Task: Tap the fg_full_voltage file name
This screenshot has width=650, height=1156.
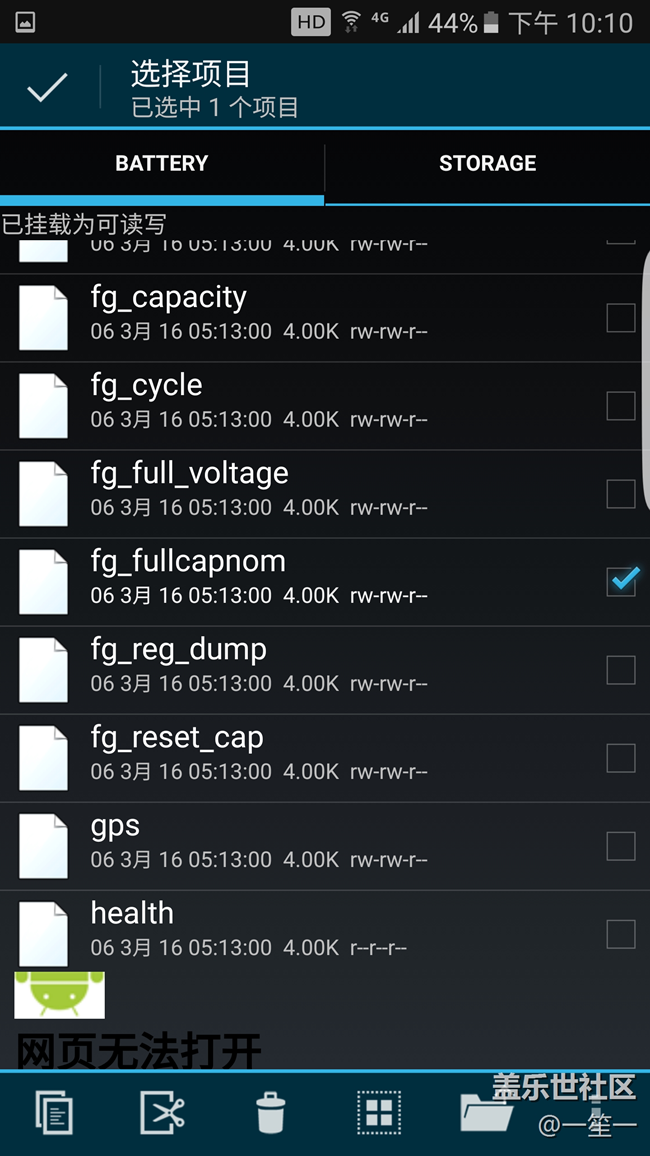Action: pyautogui.click(x=190, y=474)
